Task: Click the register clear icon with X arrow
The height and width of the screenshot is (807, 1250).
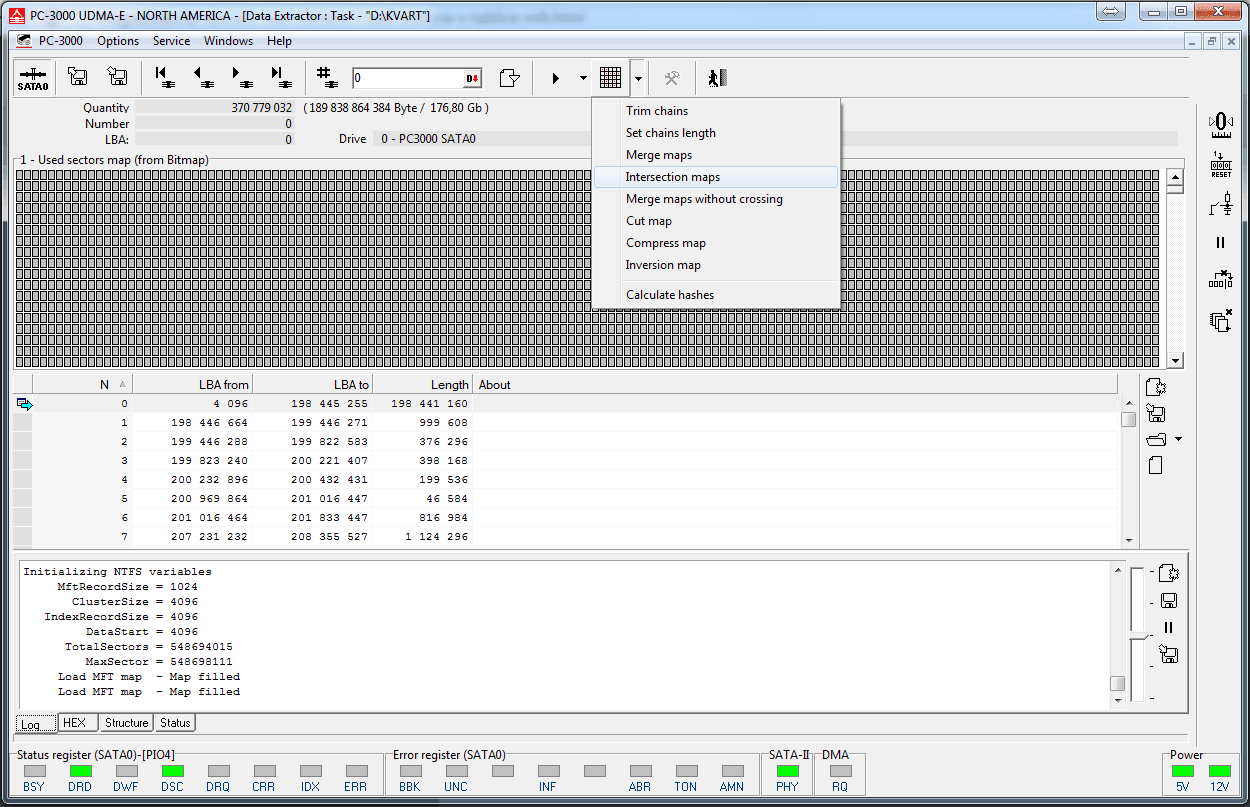Action: [1221, 280]
